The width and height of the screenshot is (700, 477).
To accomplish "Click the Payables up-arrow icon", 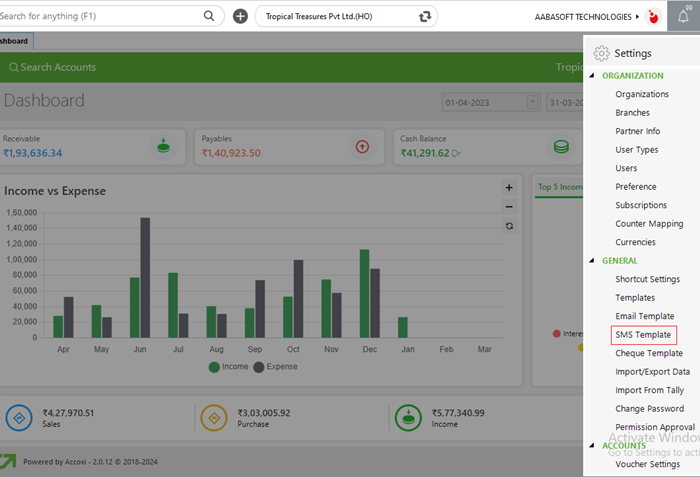I will (361, 146).
